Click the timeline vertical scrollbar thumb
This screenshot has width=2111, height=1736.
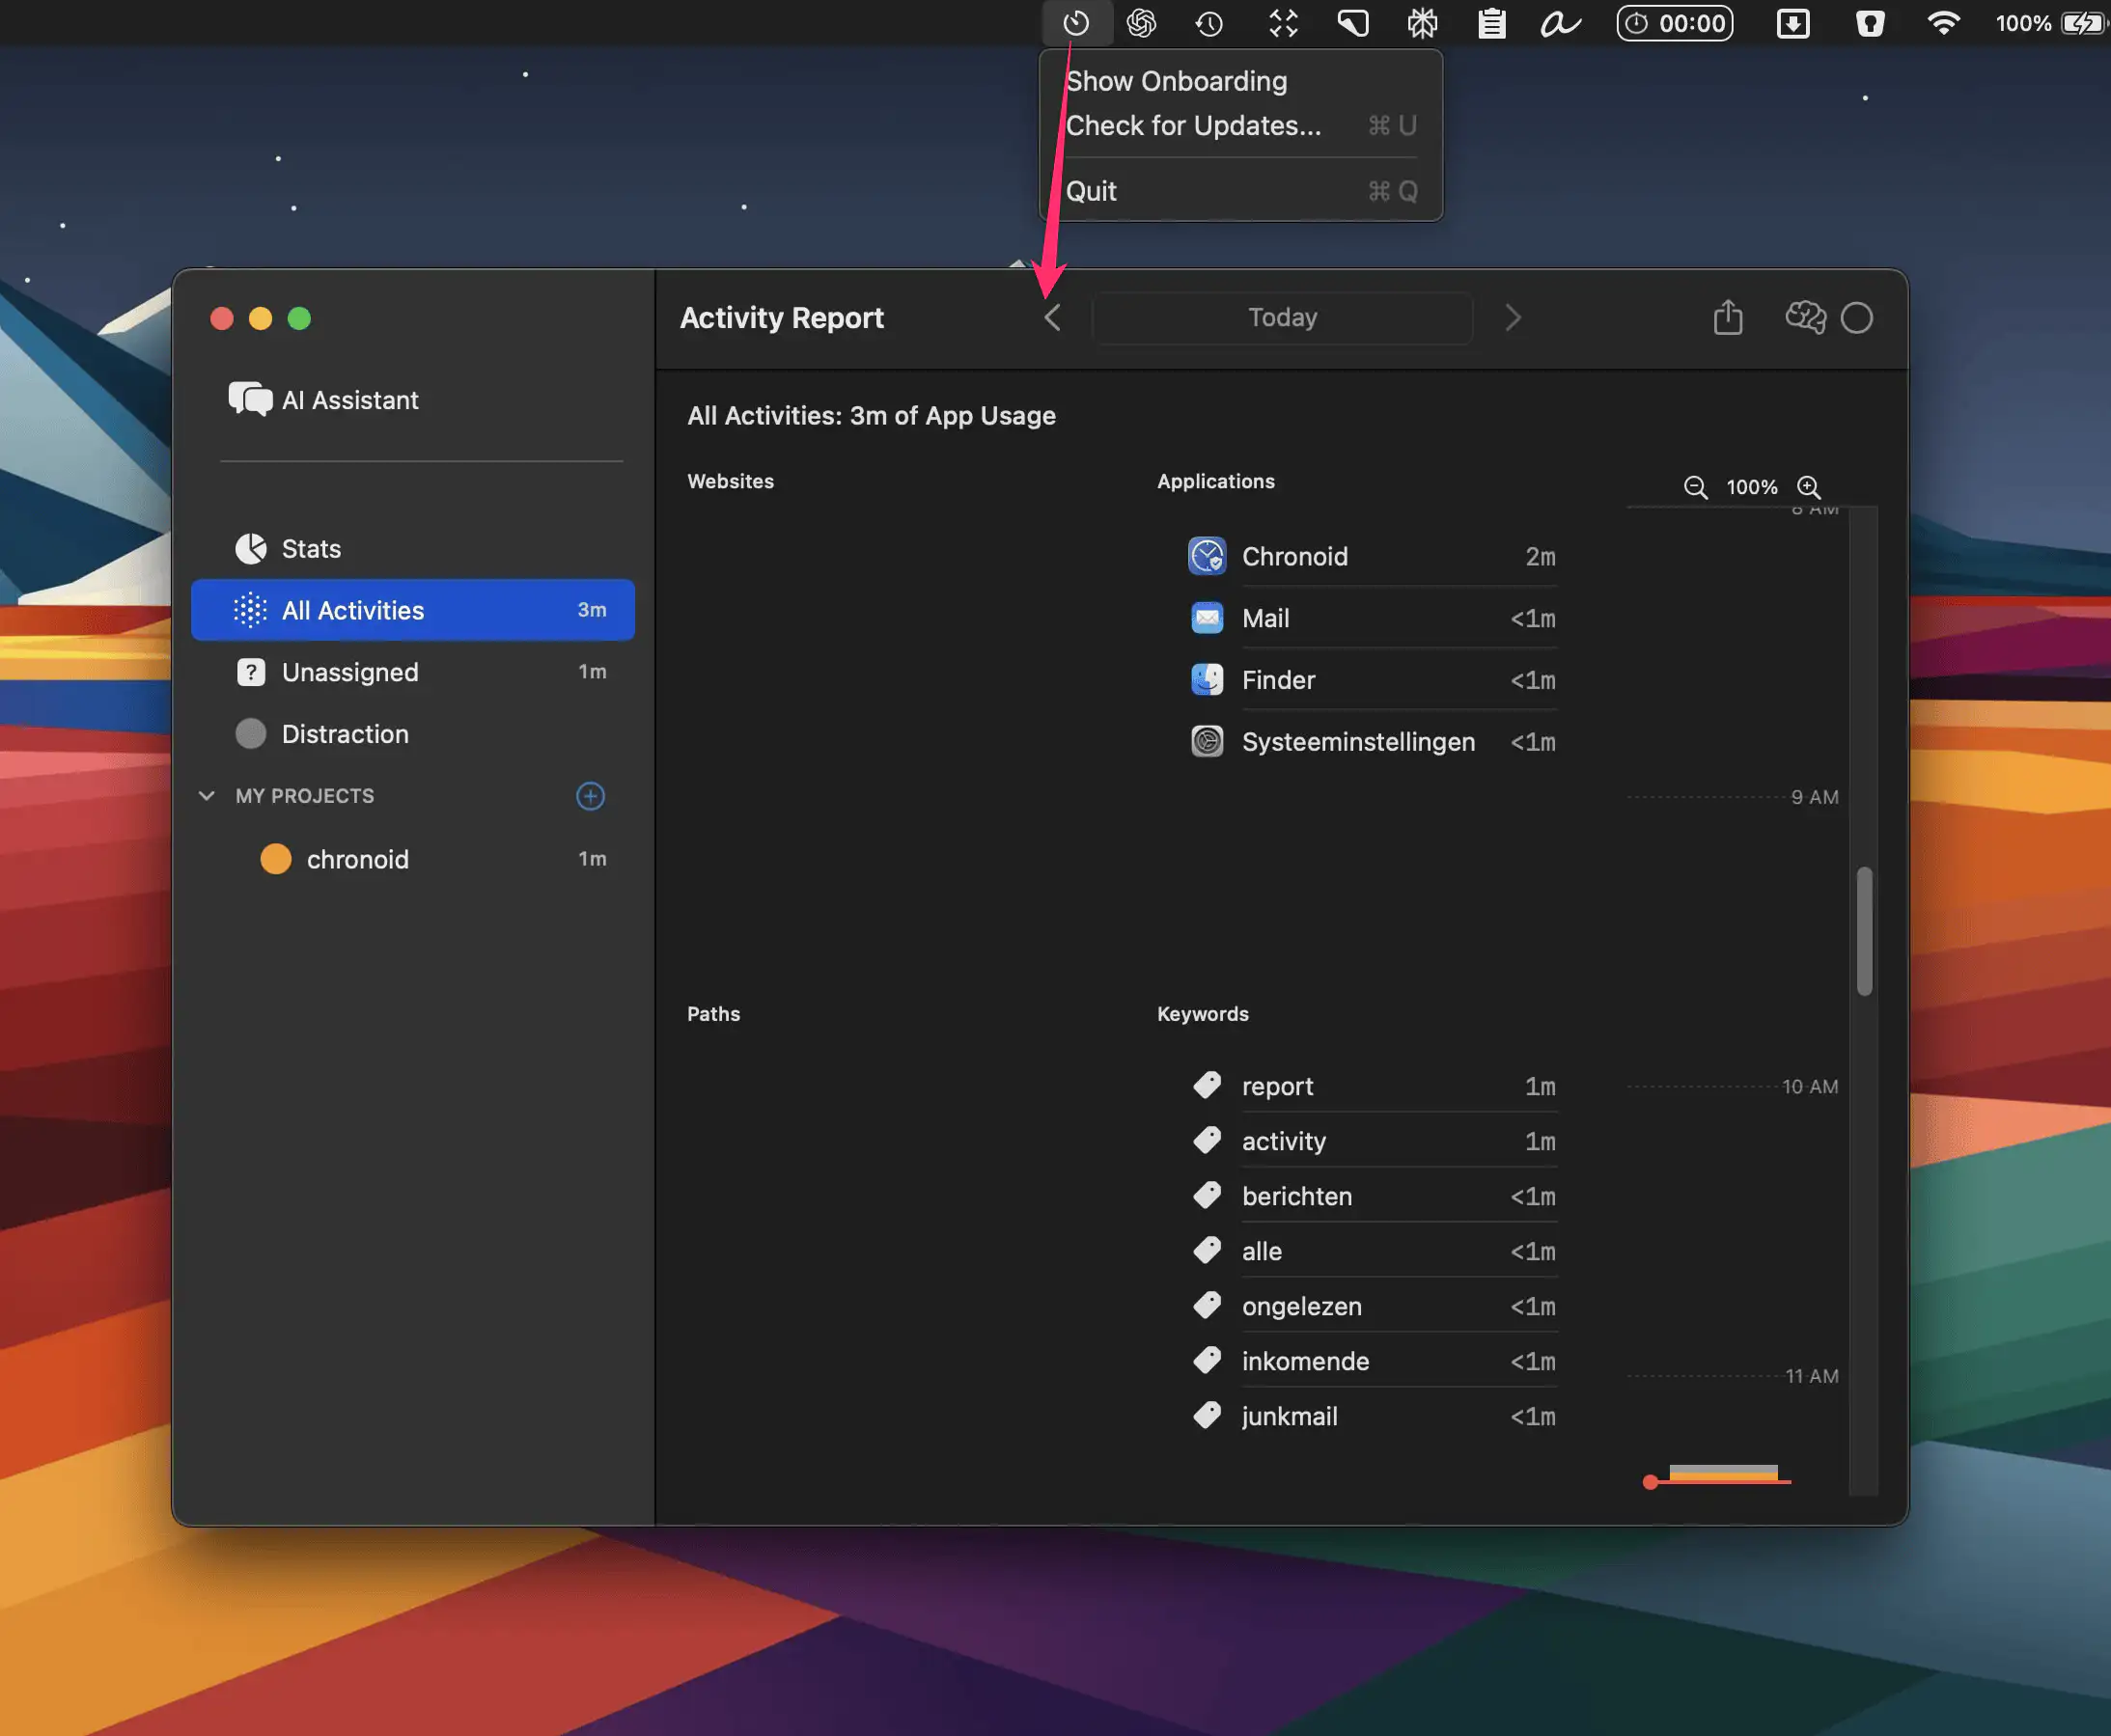[1864, 931]
